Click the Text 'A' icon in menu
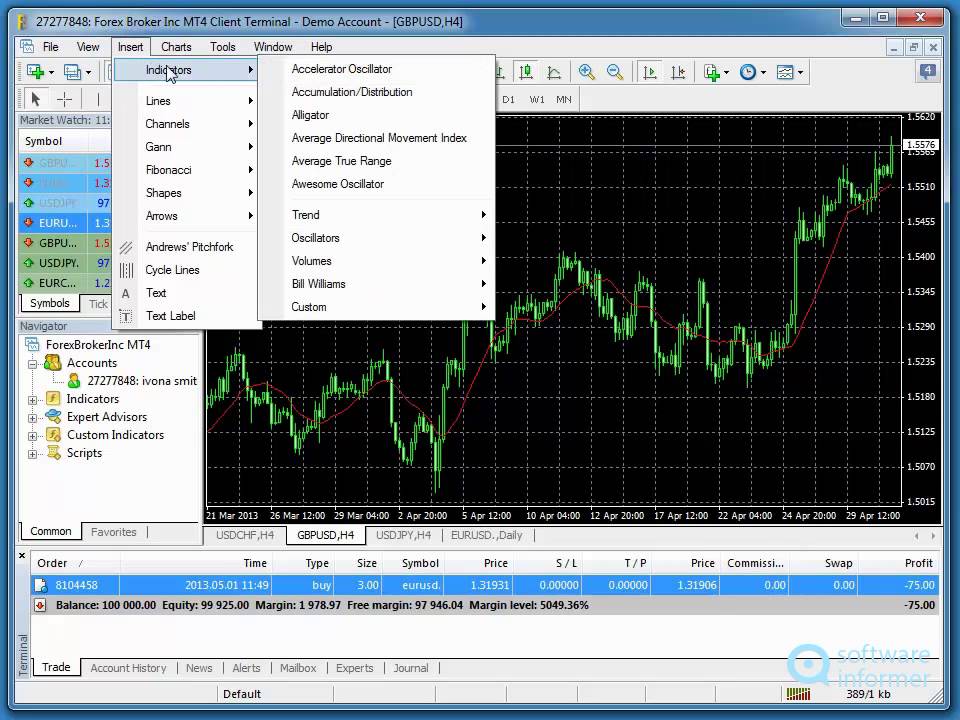 126,294
